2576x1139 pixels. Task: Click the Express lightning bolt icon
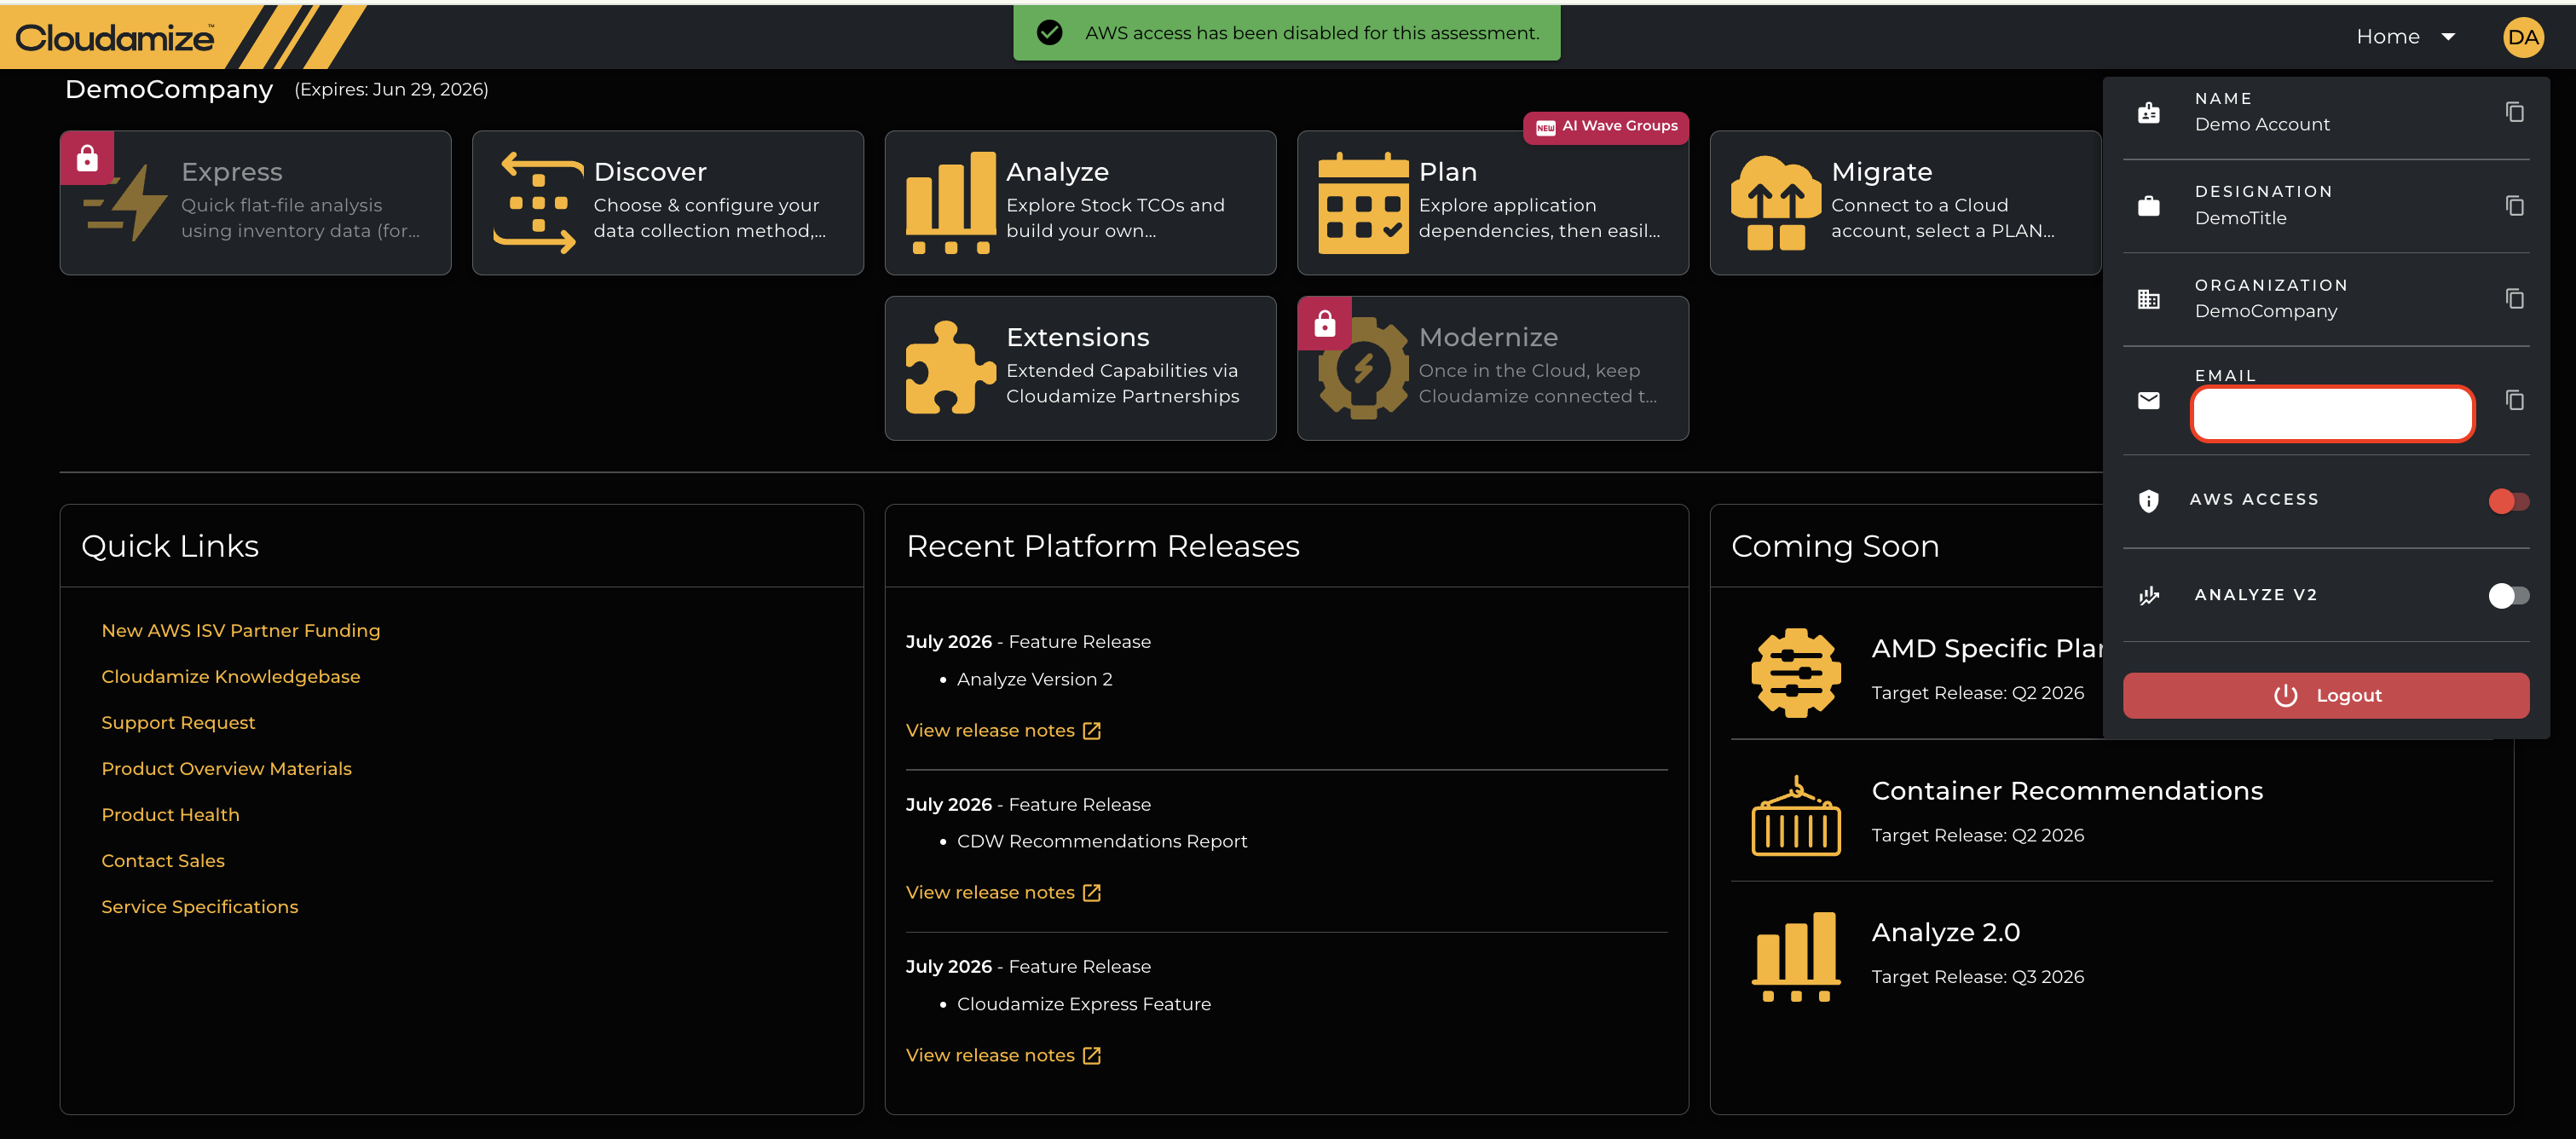point(126,203)
